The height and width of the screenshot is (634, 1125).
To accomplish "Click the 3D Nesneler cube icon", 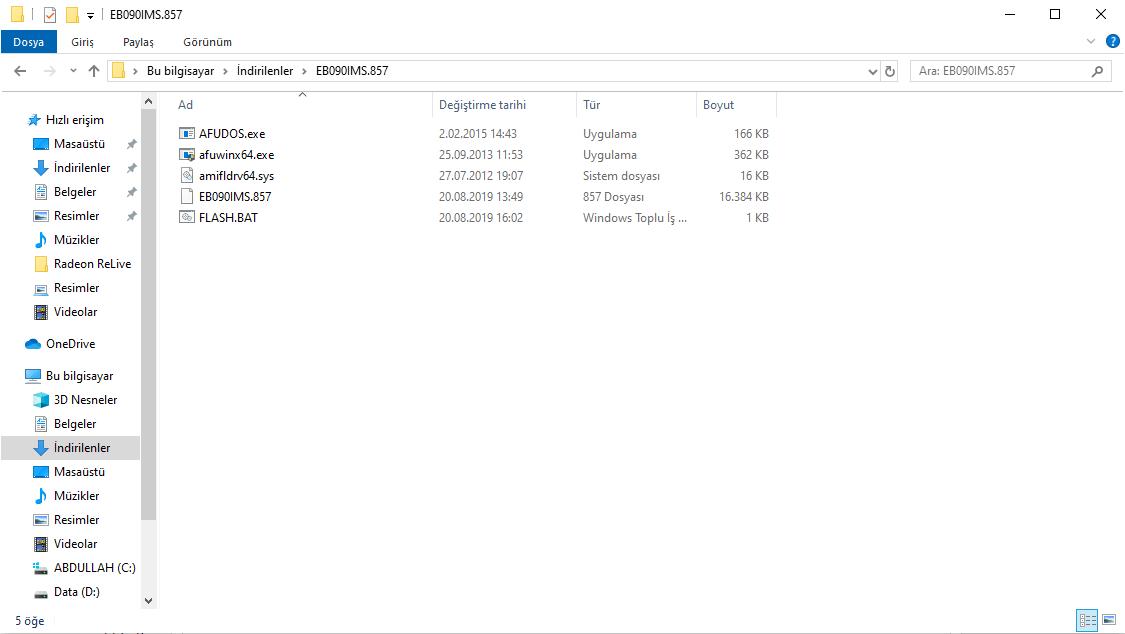I will [x=41, y=399].
